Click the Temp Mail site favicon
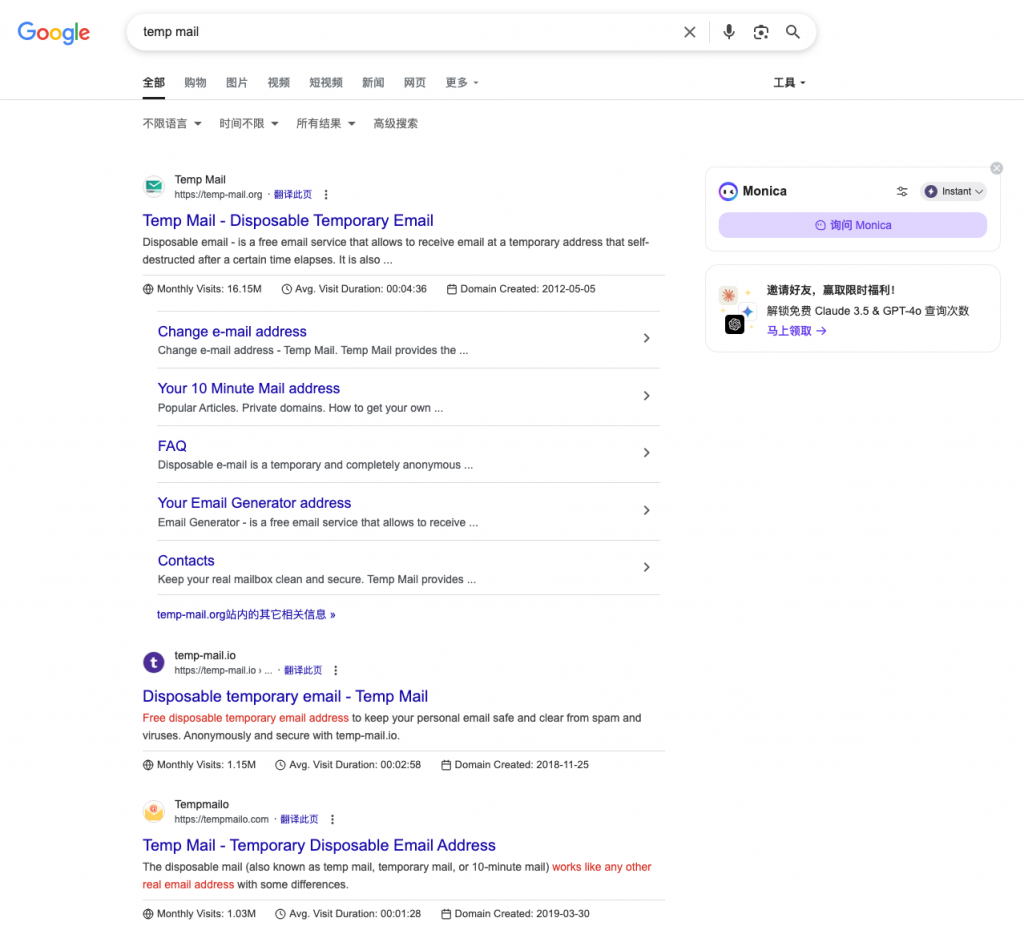 tap(154, 187)
